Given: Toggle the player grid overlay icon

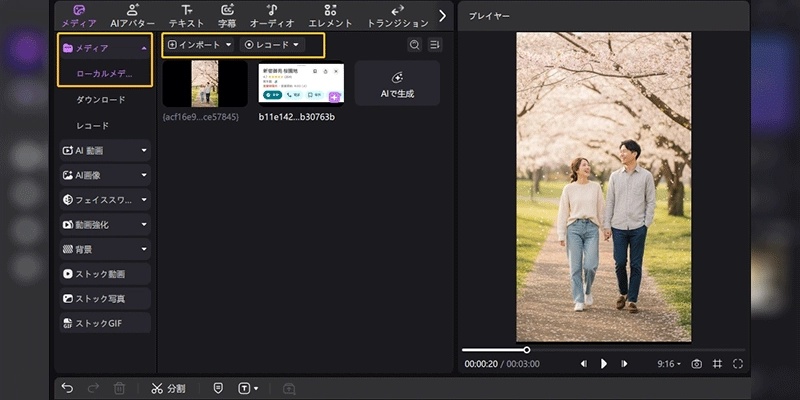Looking at the screenshot, I should pos(717,364).
